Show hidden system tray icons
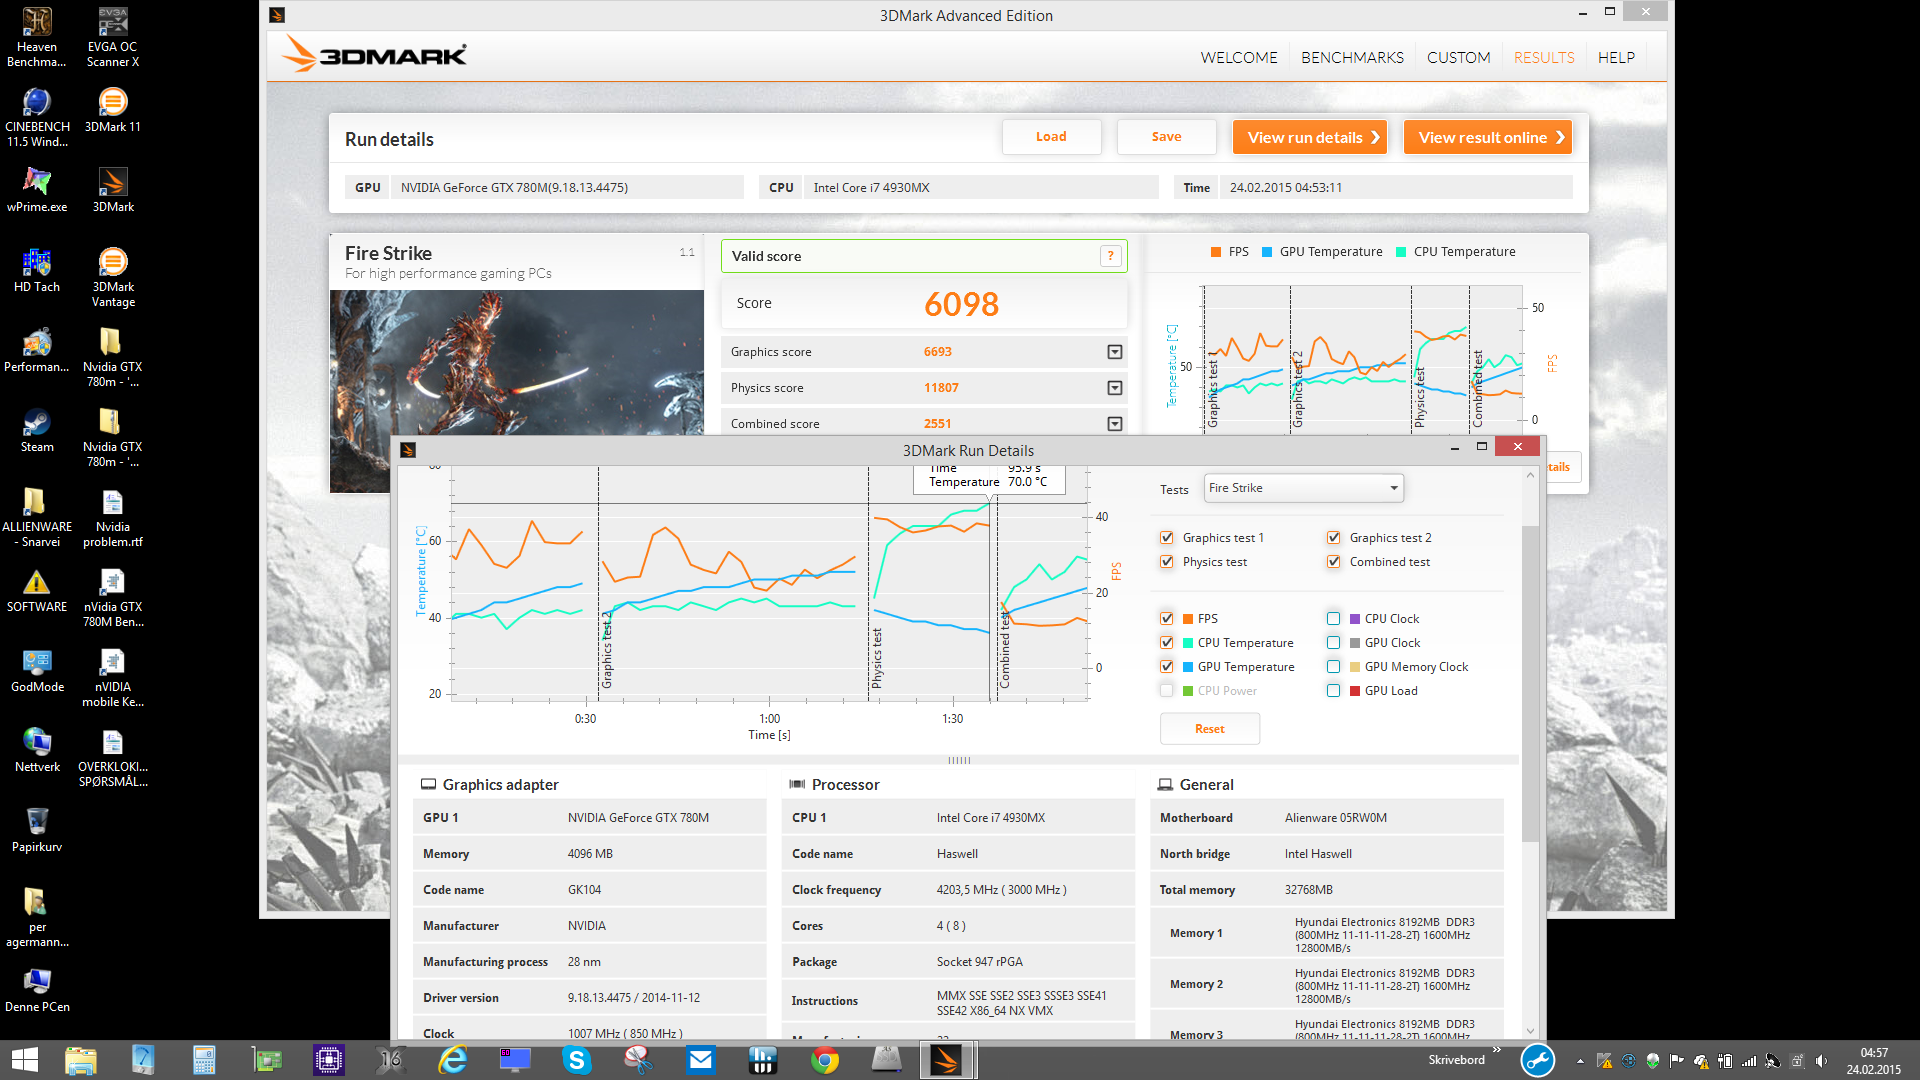 click(x=1580, y=1061)
